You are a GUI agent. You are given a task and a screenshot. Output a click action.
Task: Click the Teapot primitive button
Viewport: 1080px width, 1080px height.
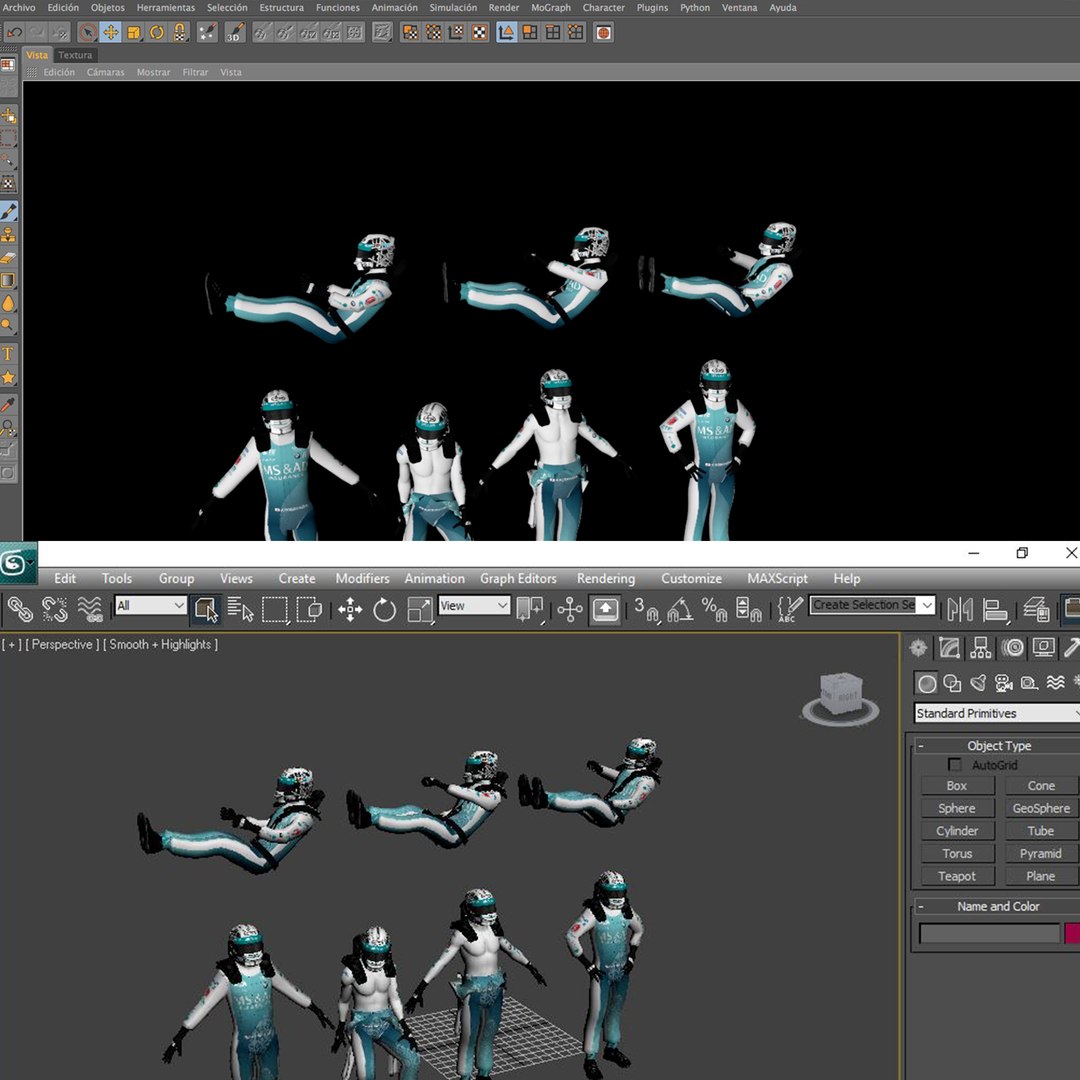(x=957, y=876)
